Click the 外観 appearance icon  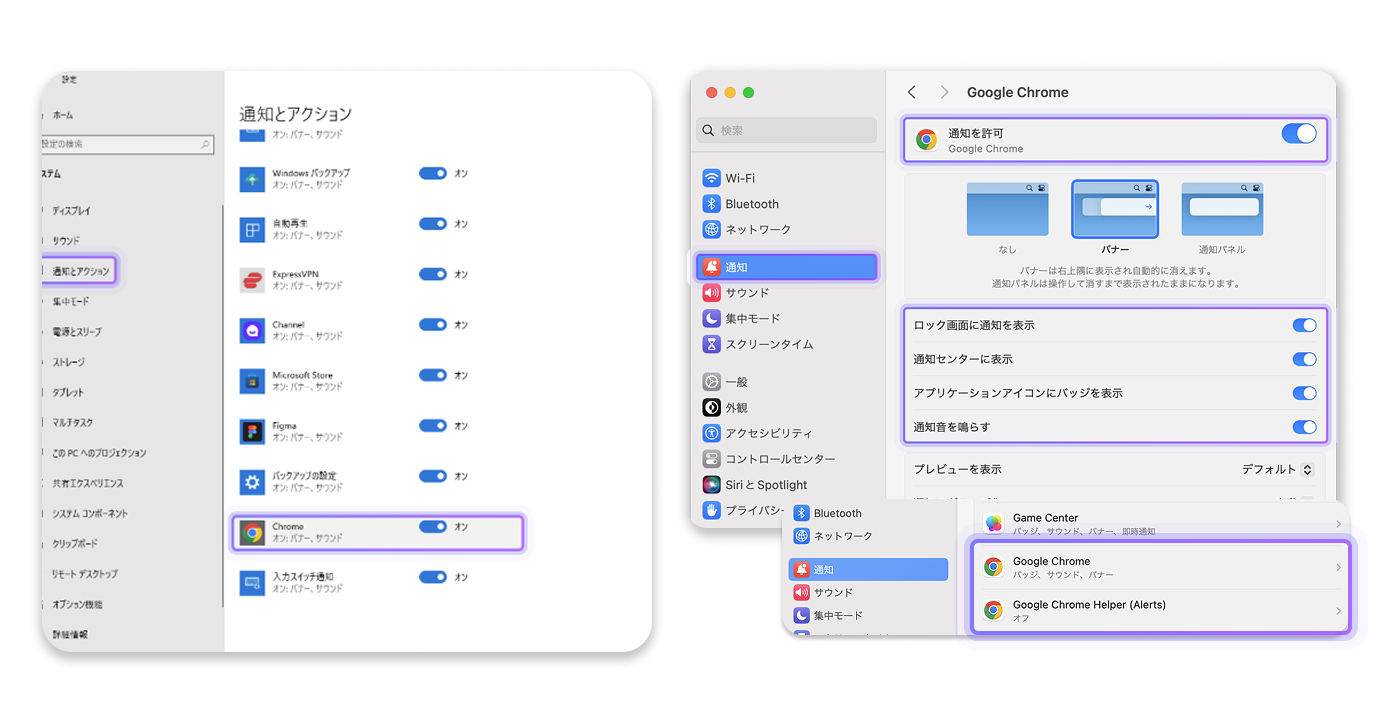click(x=712, y=408)
